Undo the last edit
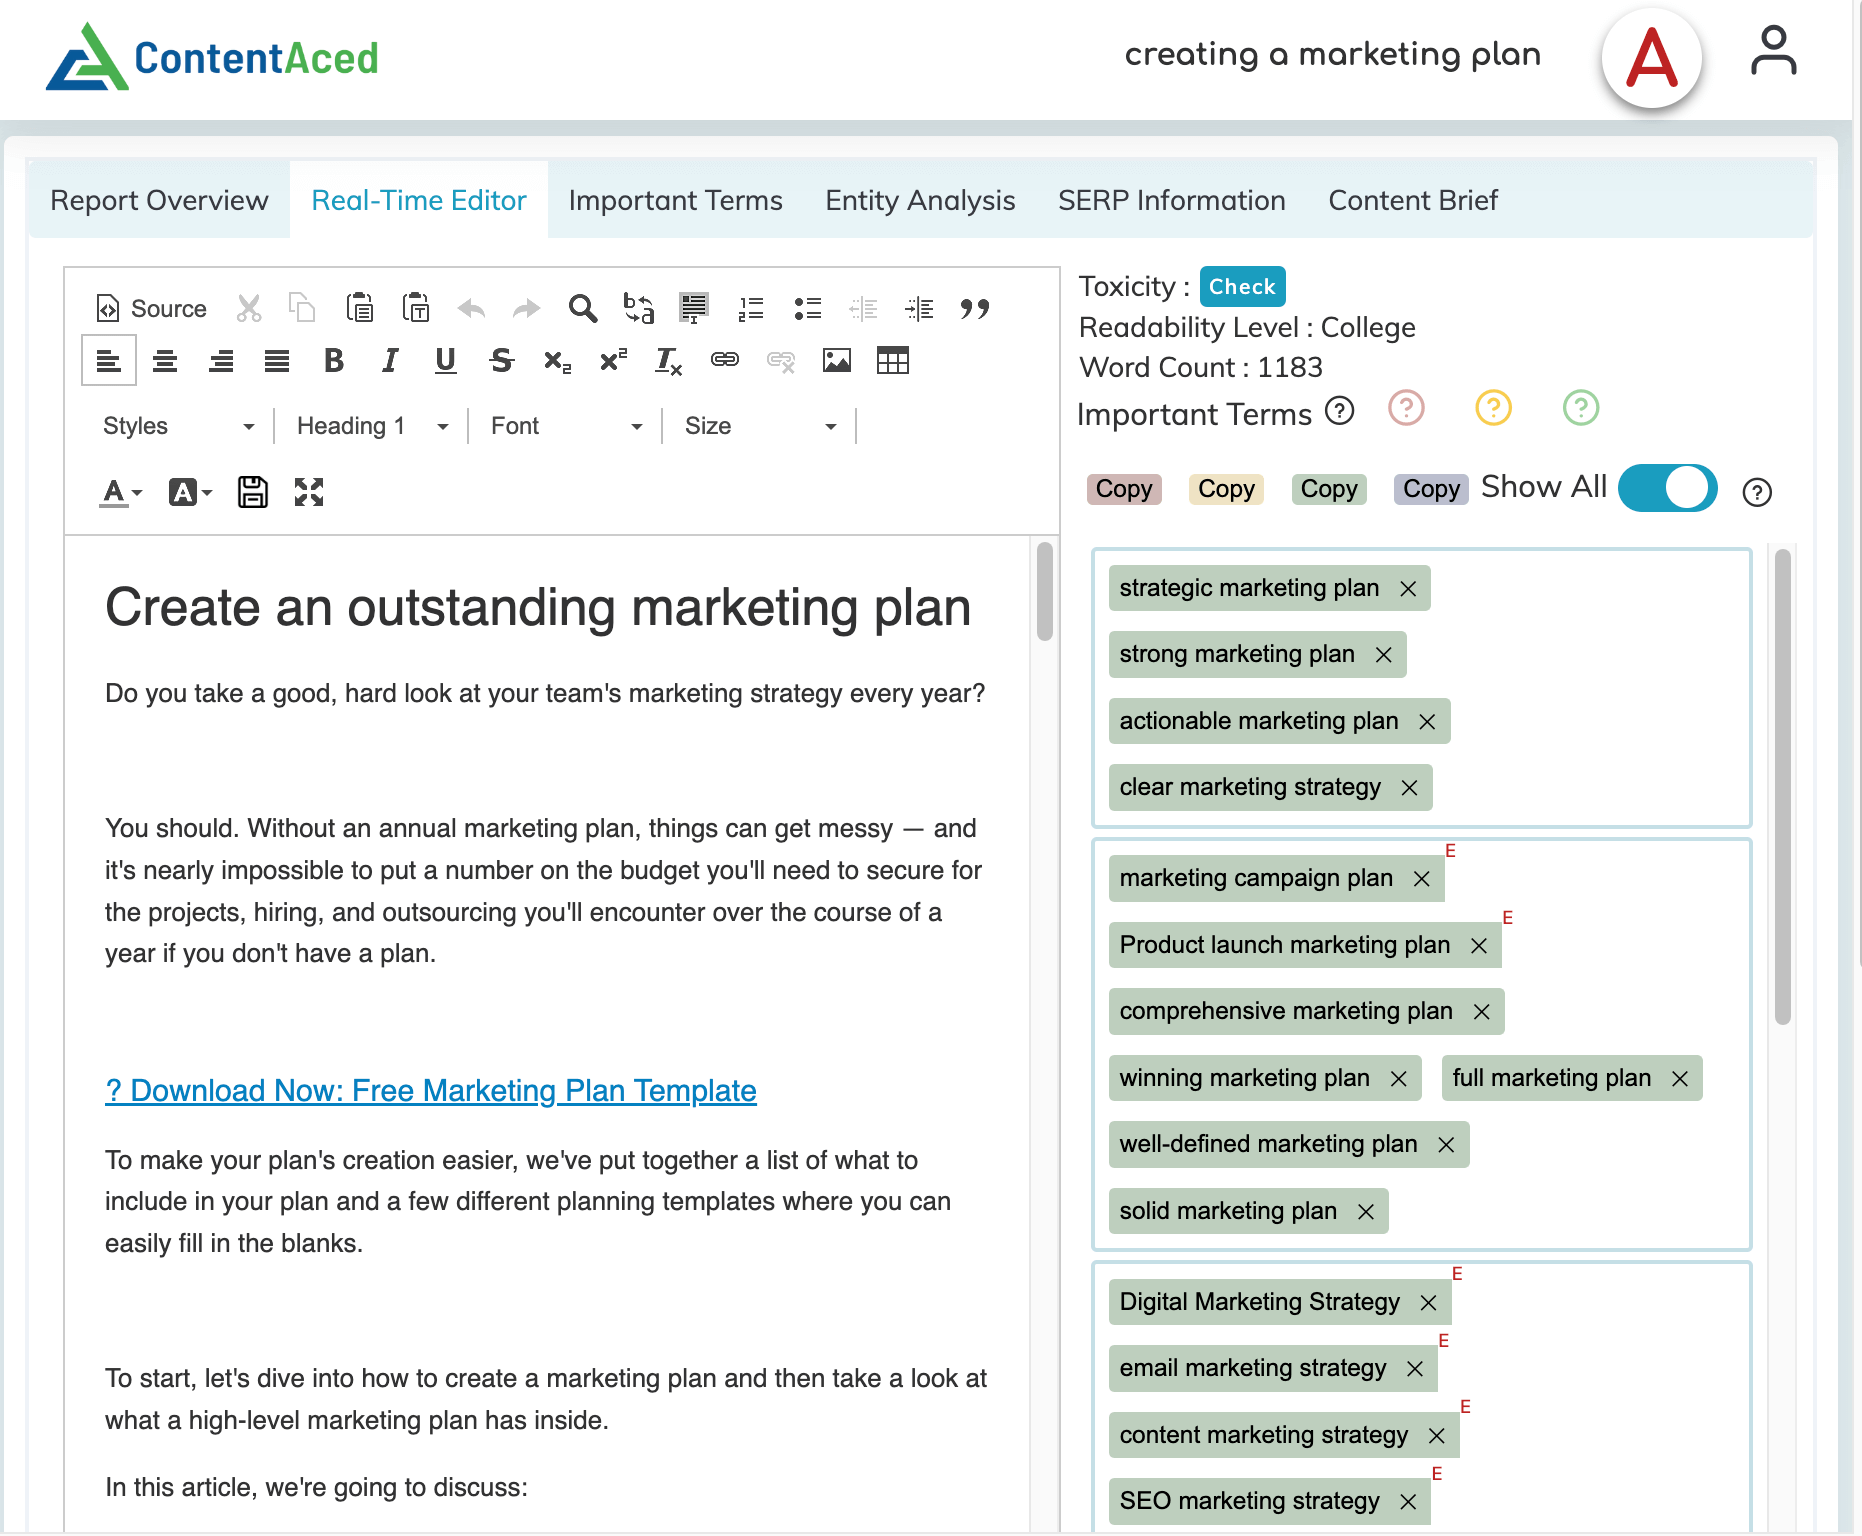This screenshot has height=1536, width=1862. [470, 308]
